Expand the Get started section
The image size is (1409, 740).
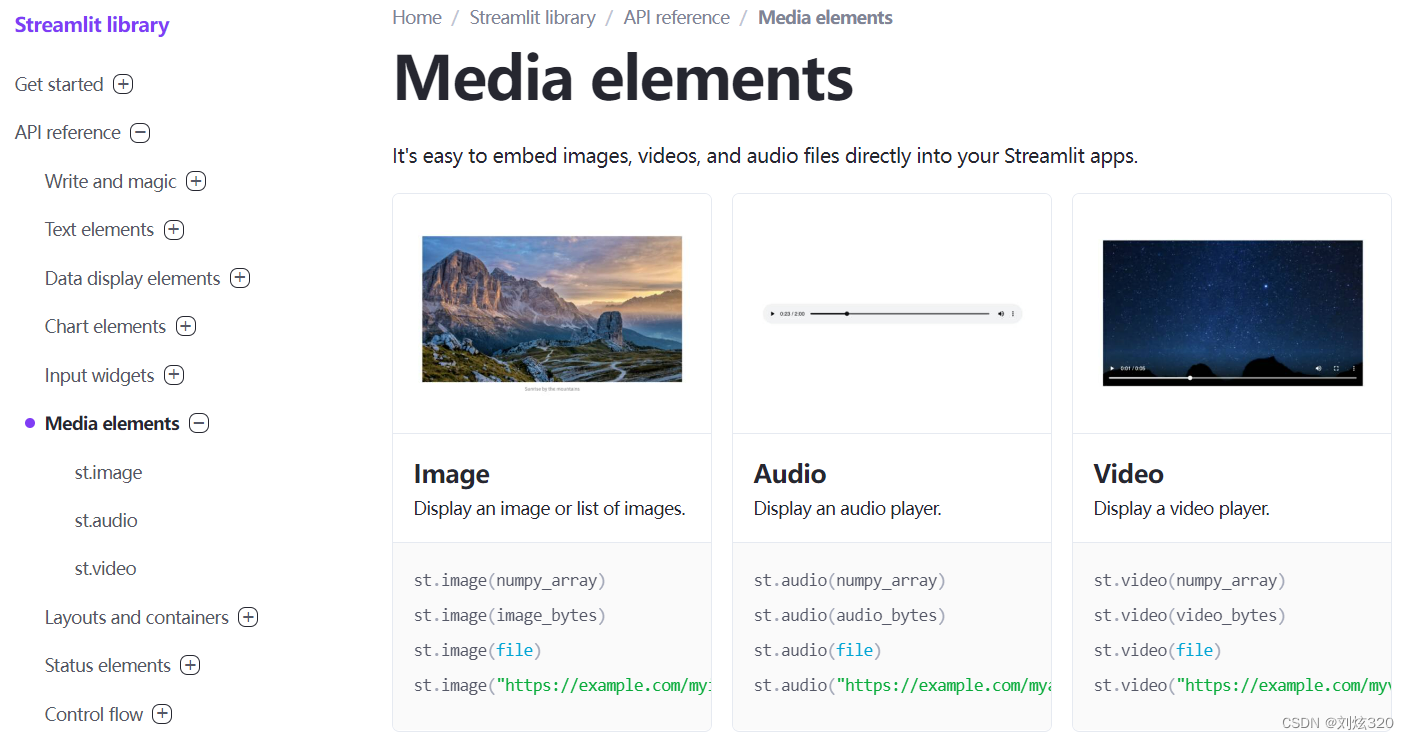[123, 84]
